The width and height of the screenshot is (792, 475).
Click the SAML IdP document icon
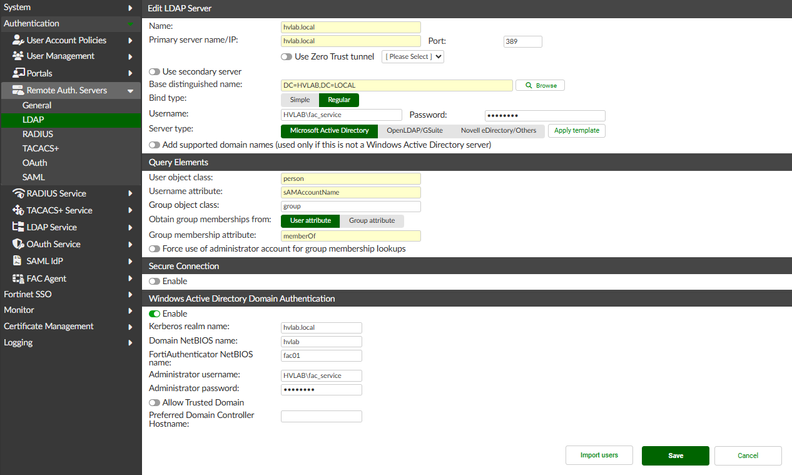coord(17,260)
